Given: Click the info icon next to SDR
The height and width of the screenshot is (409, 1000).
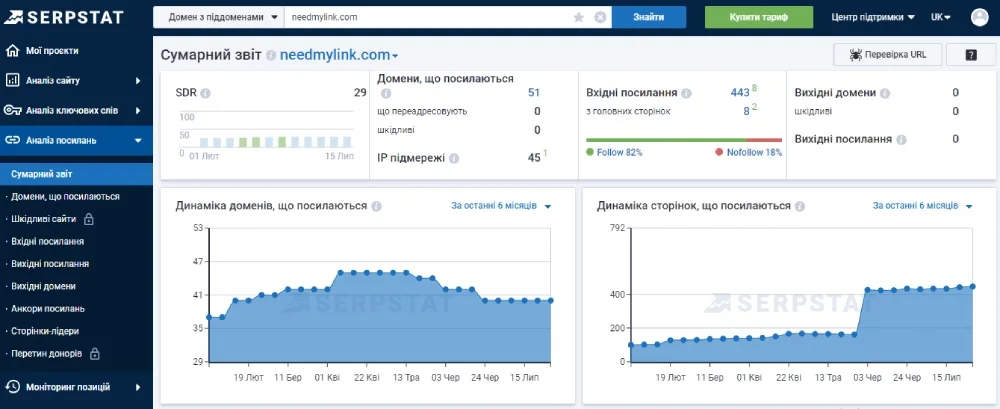Looking at the screenshot, I should [205, 93].
